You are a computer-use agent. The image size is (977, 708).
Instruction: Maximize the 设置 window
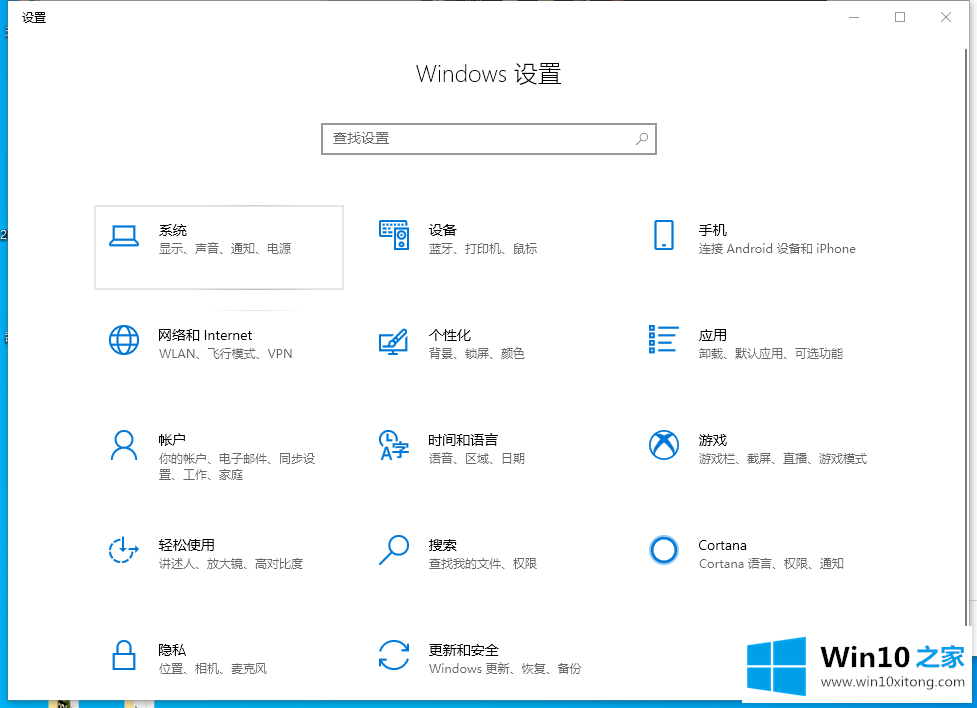click(x=900, y=17)
